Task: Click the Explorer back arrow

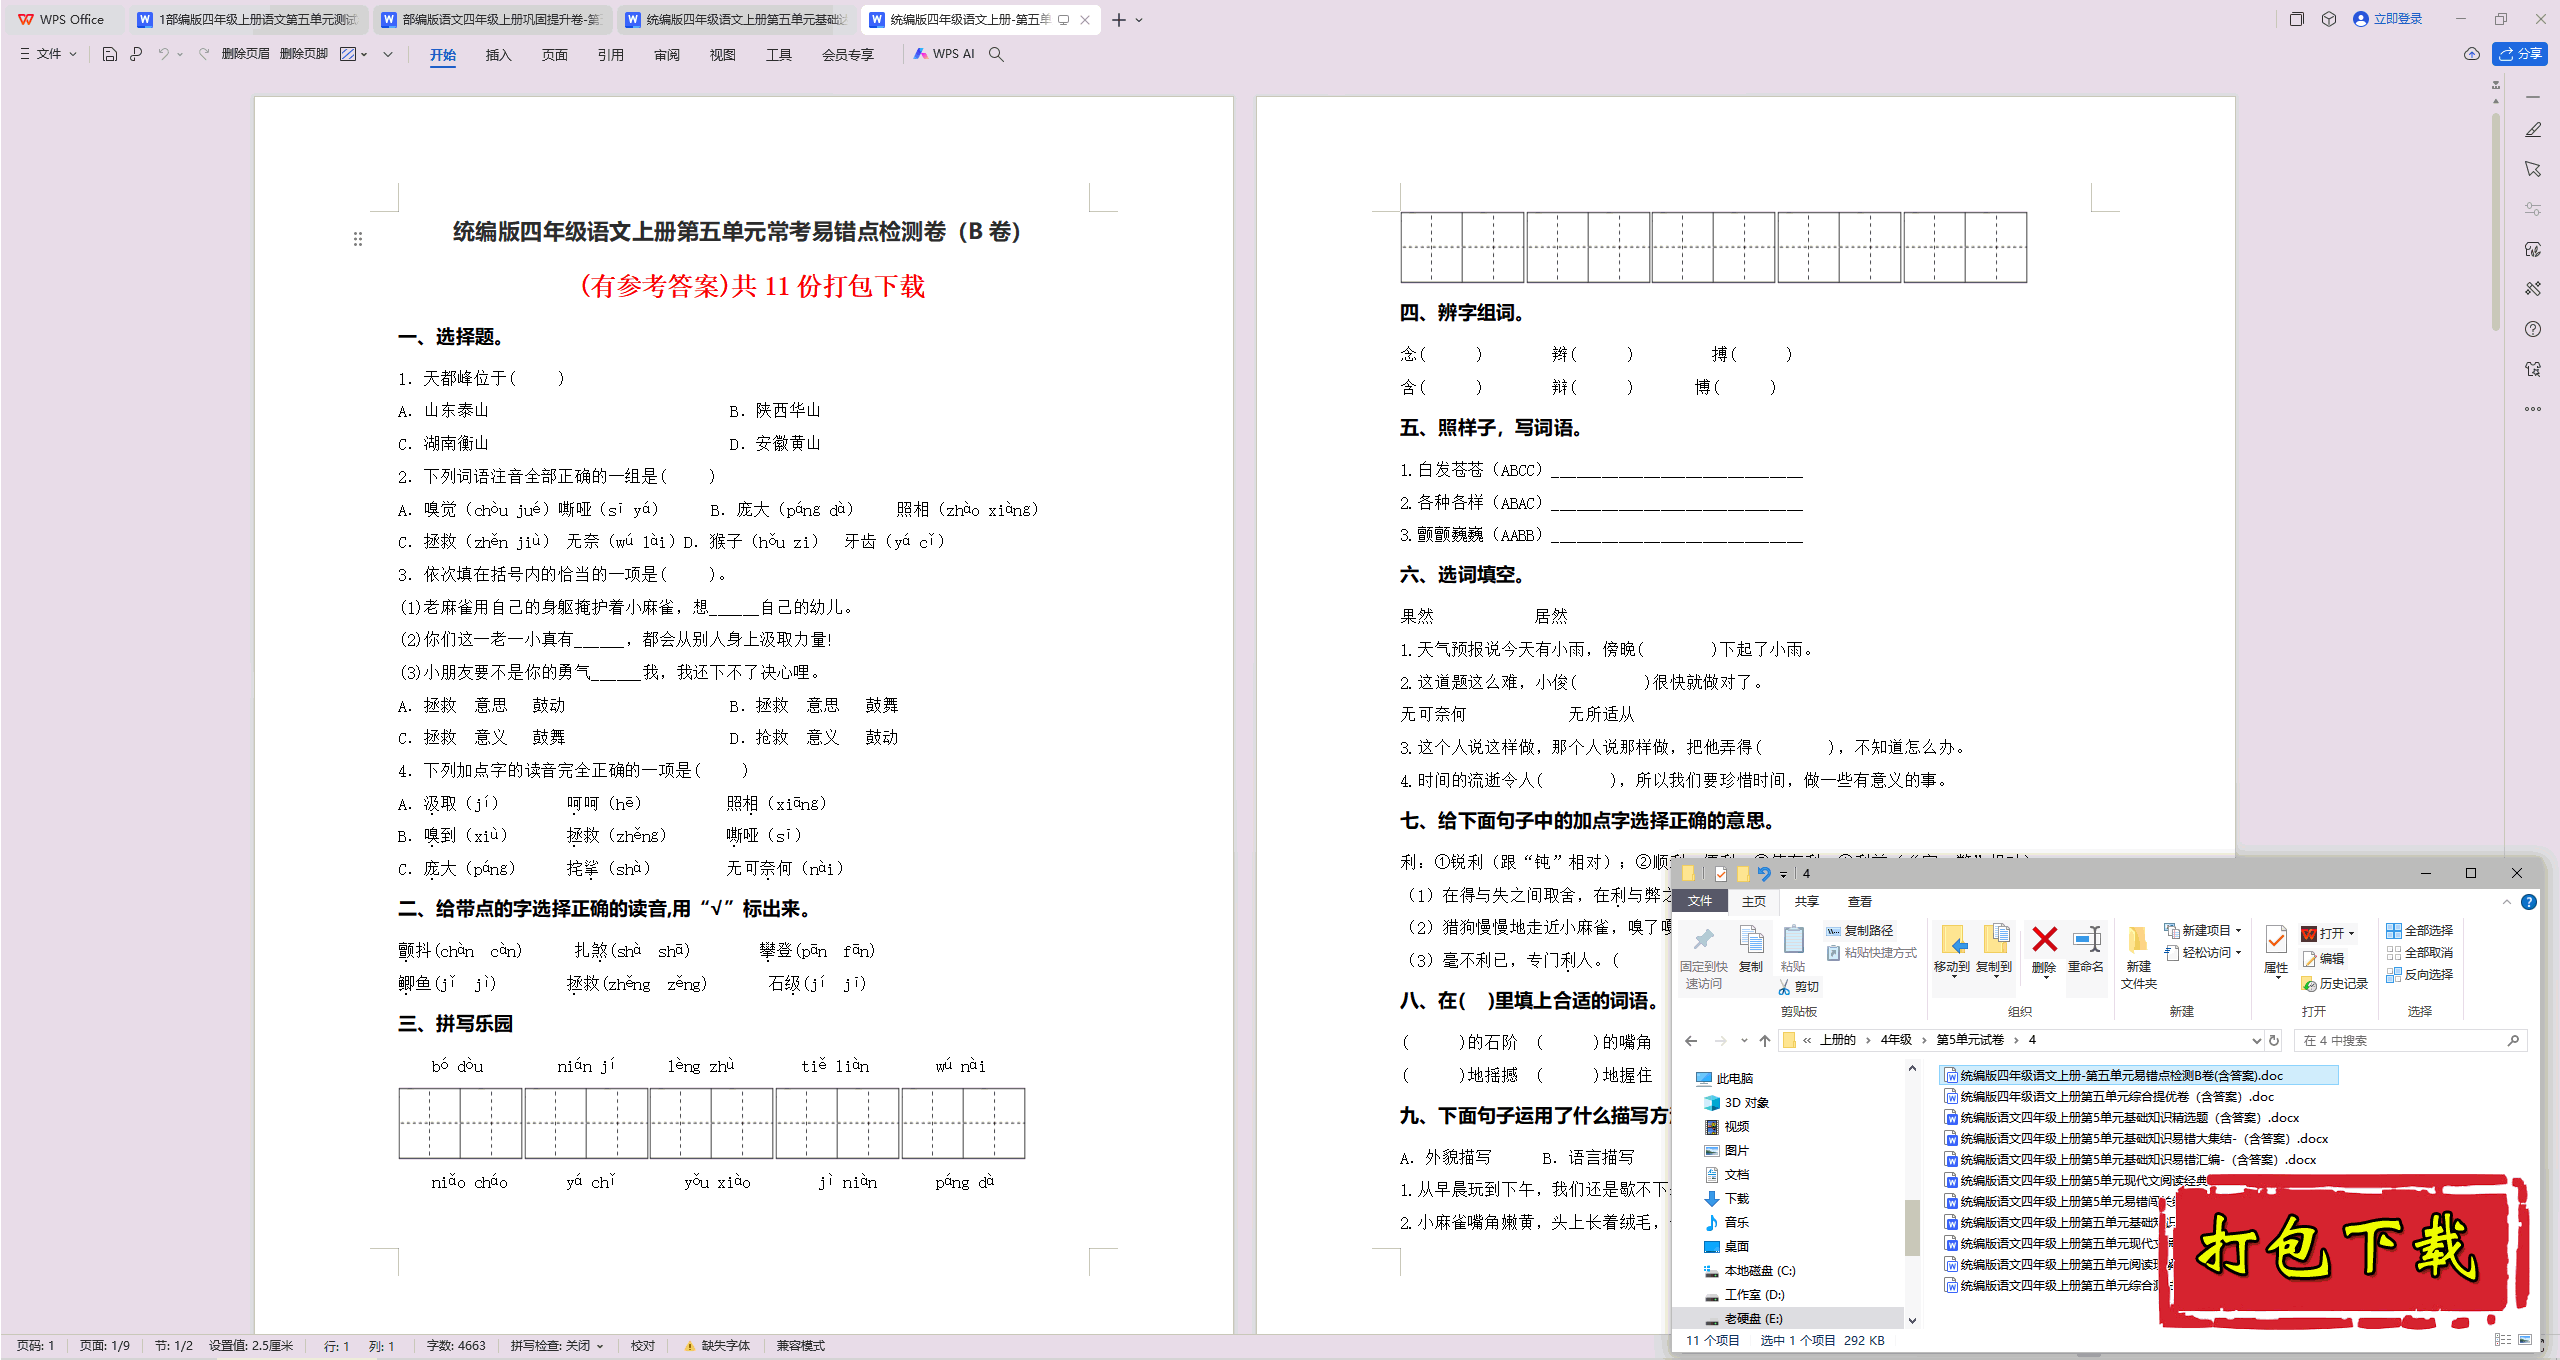Action: pyautogui.click(x=1691, y=1041)
